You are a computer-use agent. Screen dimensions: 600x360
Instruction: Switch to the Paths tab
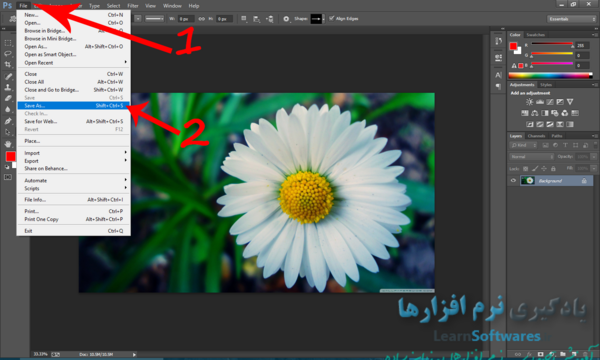point(557,136)
